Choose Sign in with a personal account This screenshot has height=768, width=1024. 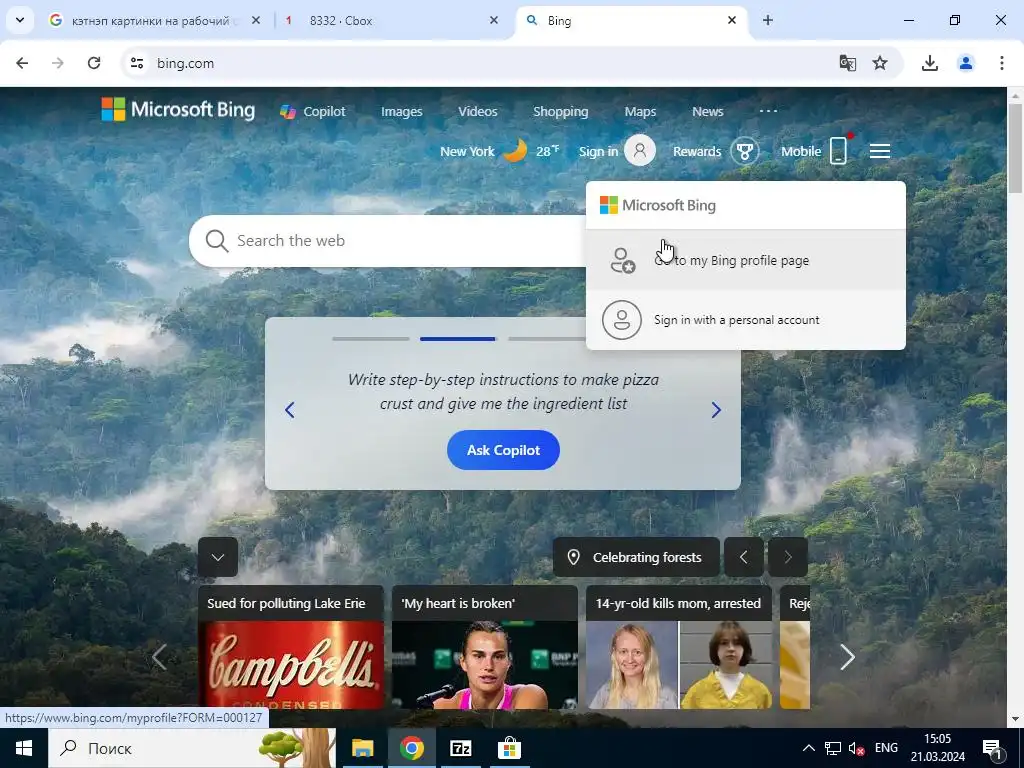746,320
